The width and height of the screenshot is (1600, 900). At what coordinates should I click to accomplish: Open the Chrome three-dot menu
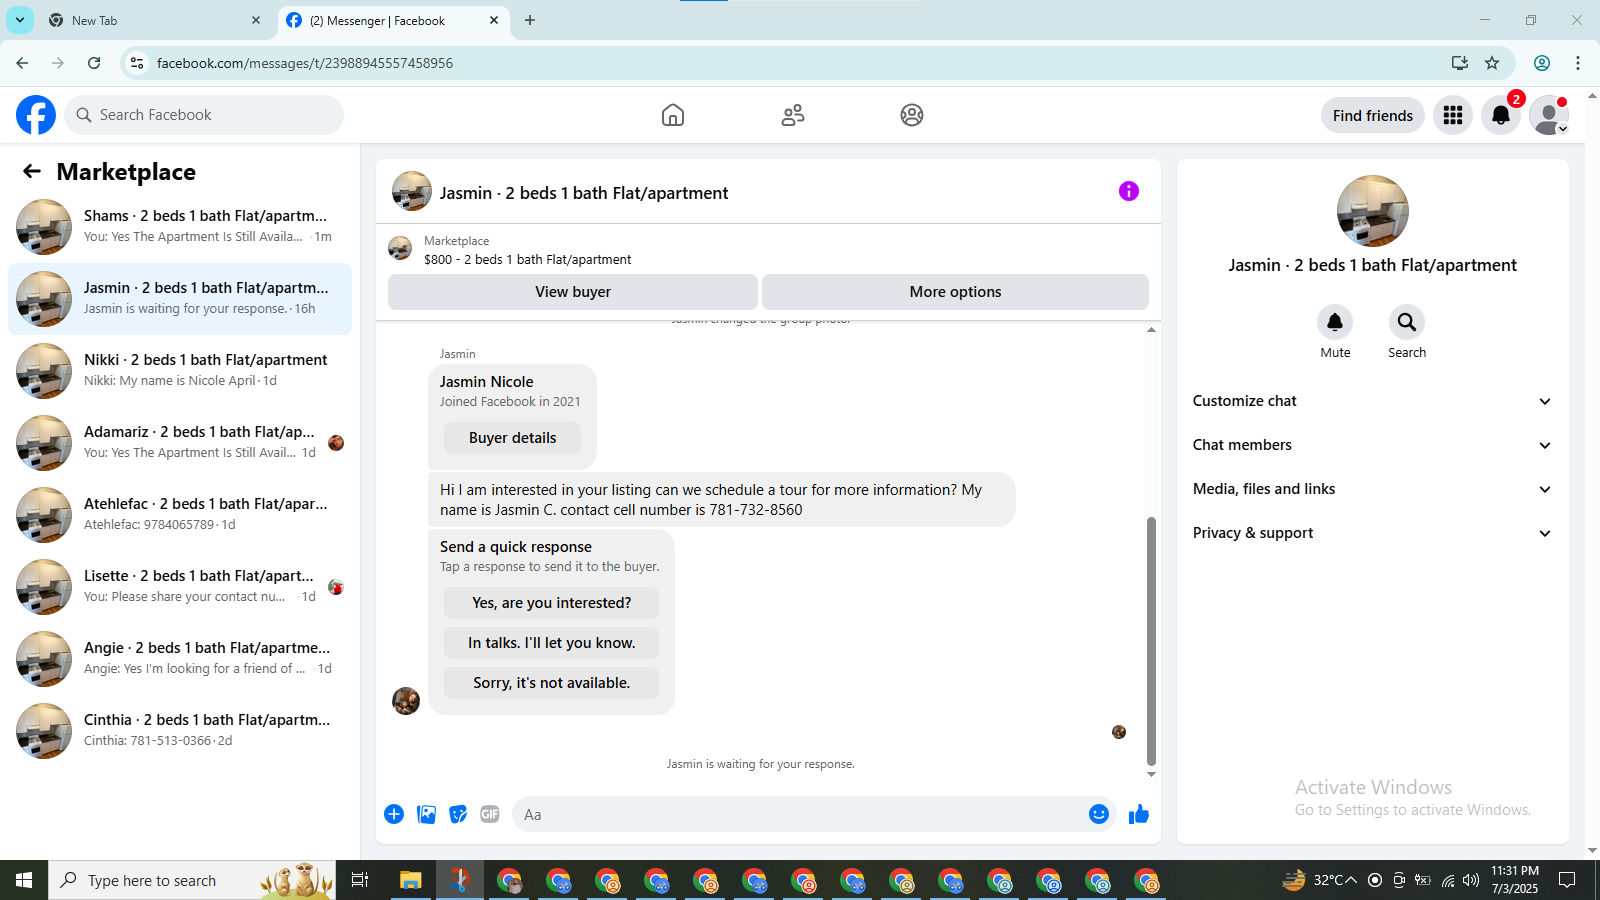click(x=1578, y=63)
